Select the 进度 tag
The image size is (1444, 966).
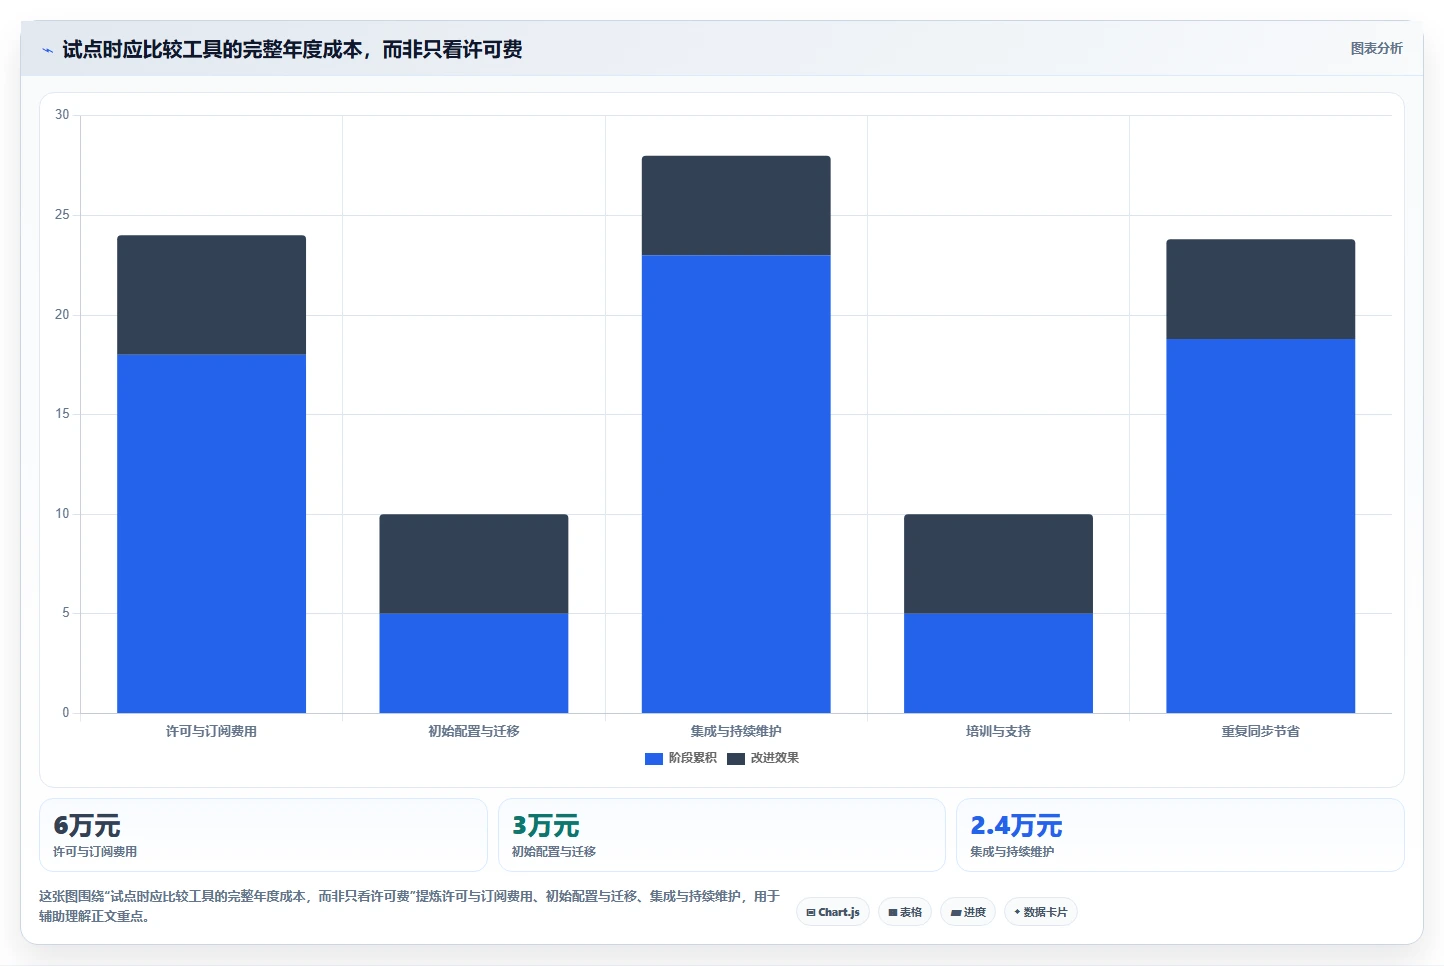(968, 912)
